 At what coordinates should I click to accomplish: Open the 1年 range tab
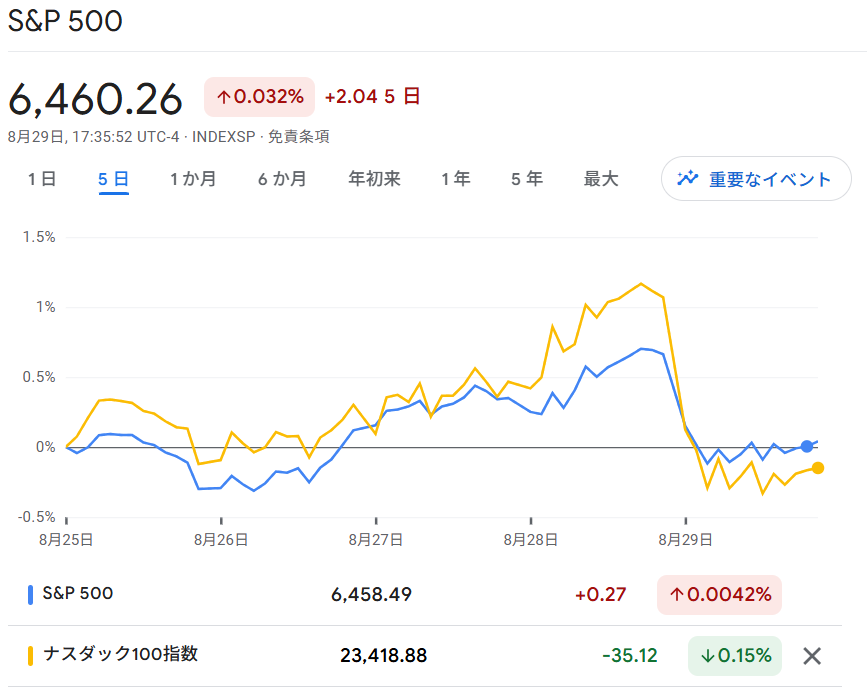coord(456,179)
